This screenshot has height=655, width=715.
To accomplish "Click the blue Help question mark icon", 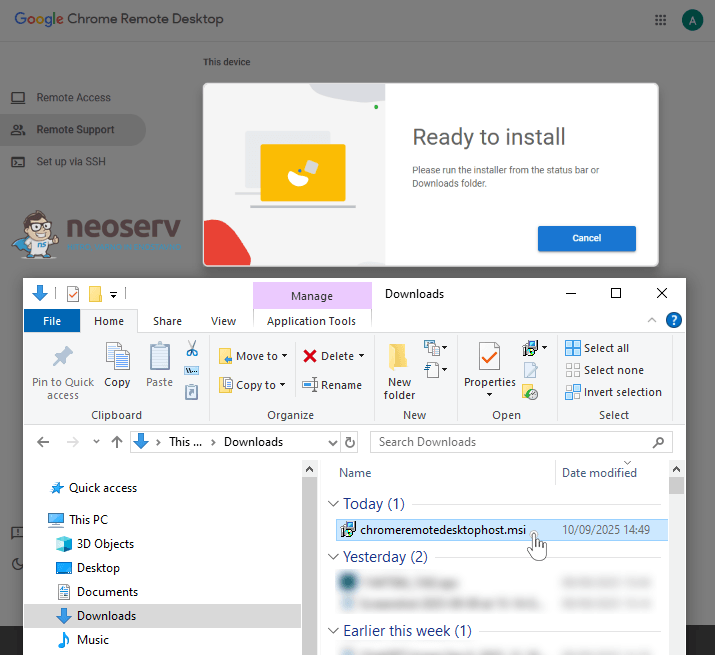I will pos(674,320).
